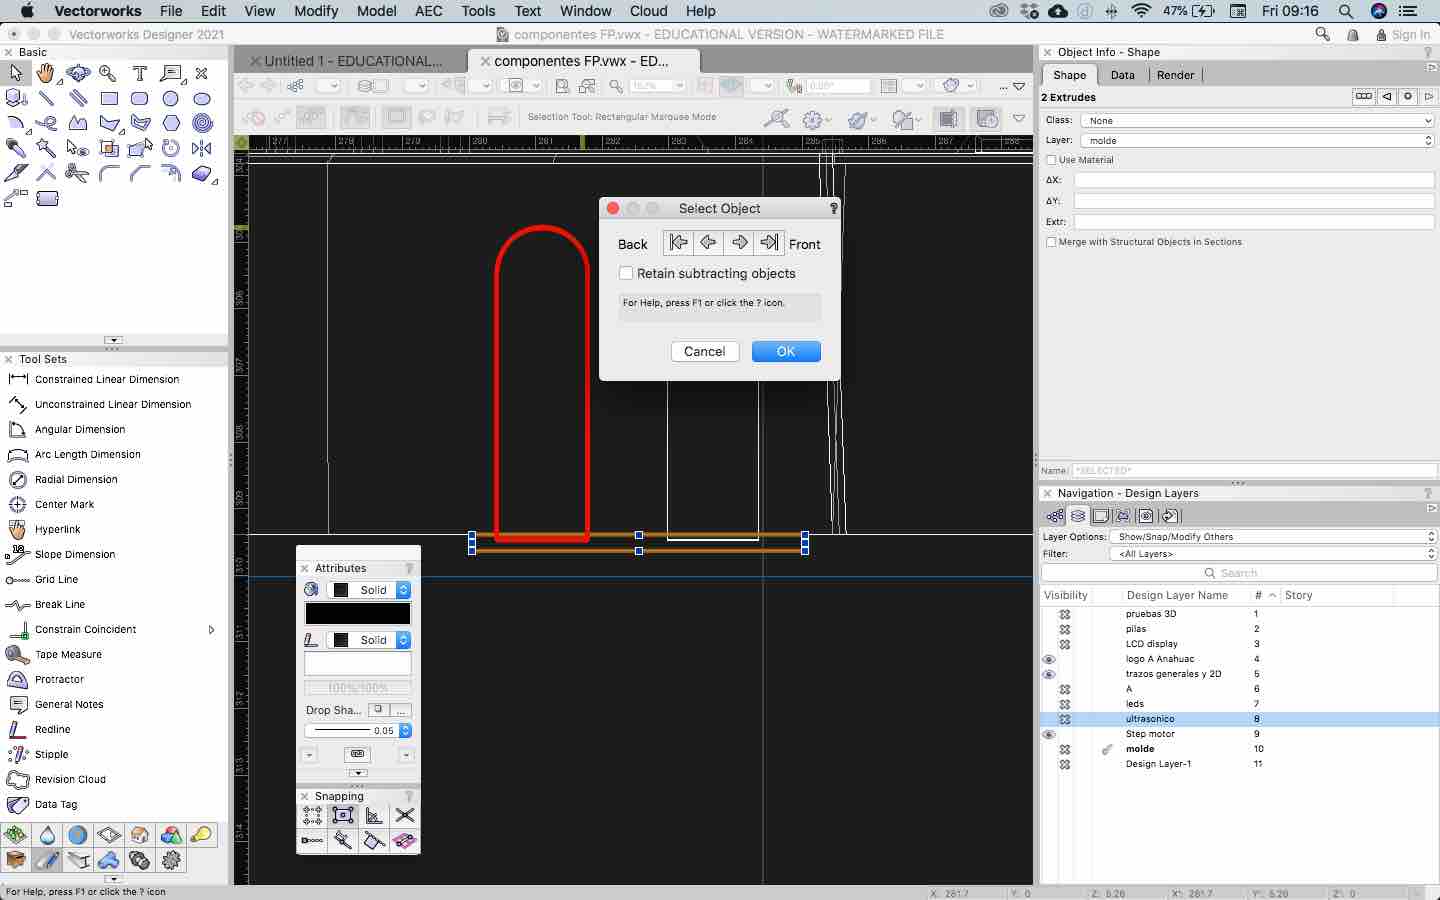
Task: Select the Revision Cloud tool
Action: click(70, 779)
